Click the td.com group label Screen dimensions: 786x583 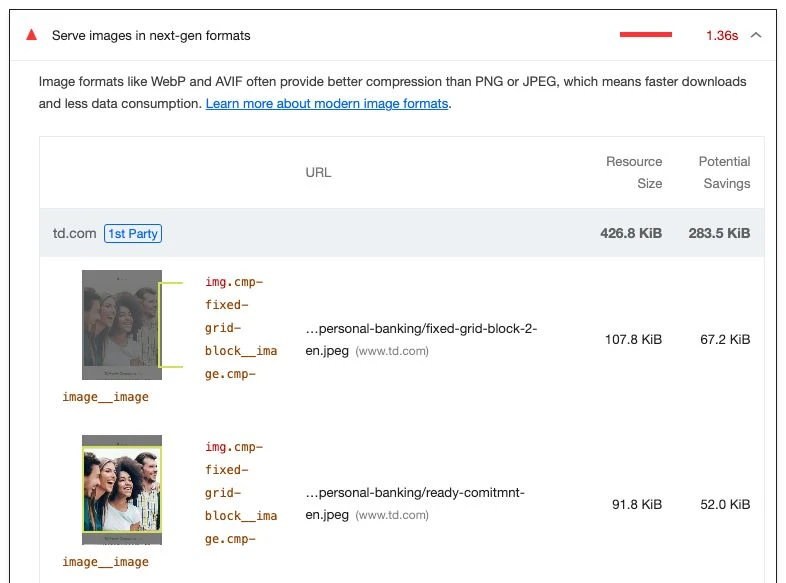pos(74,233)
